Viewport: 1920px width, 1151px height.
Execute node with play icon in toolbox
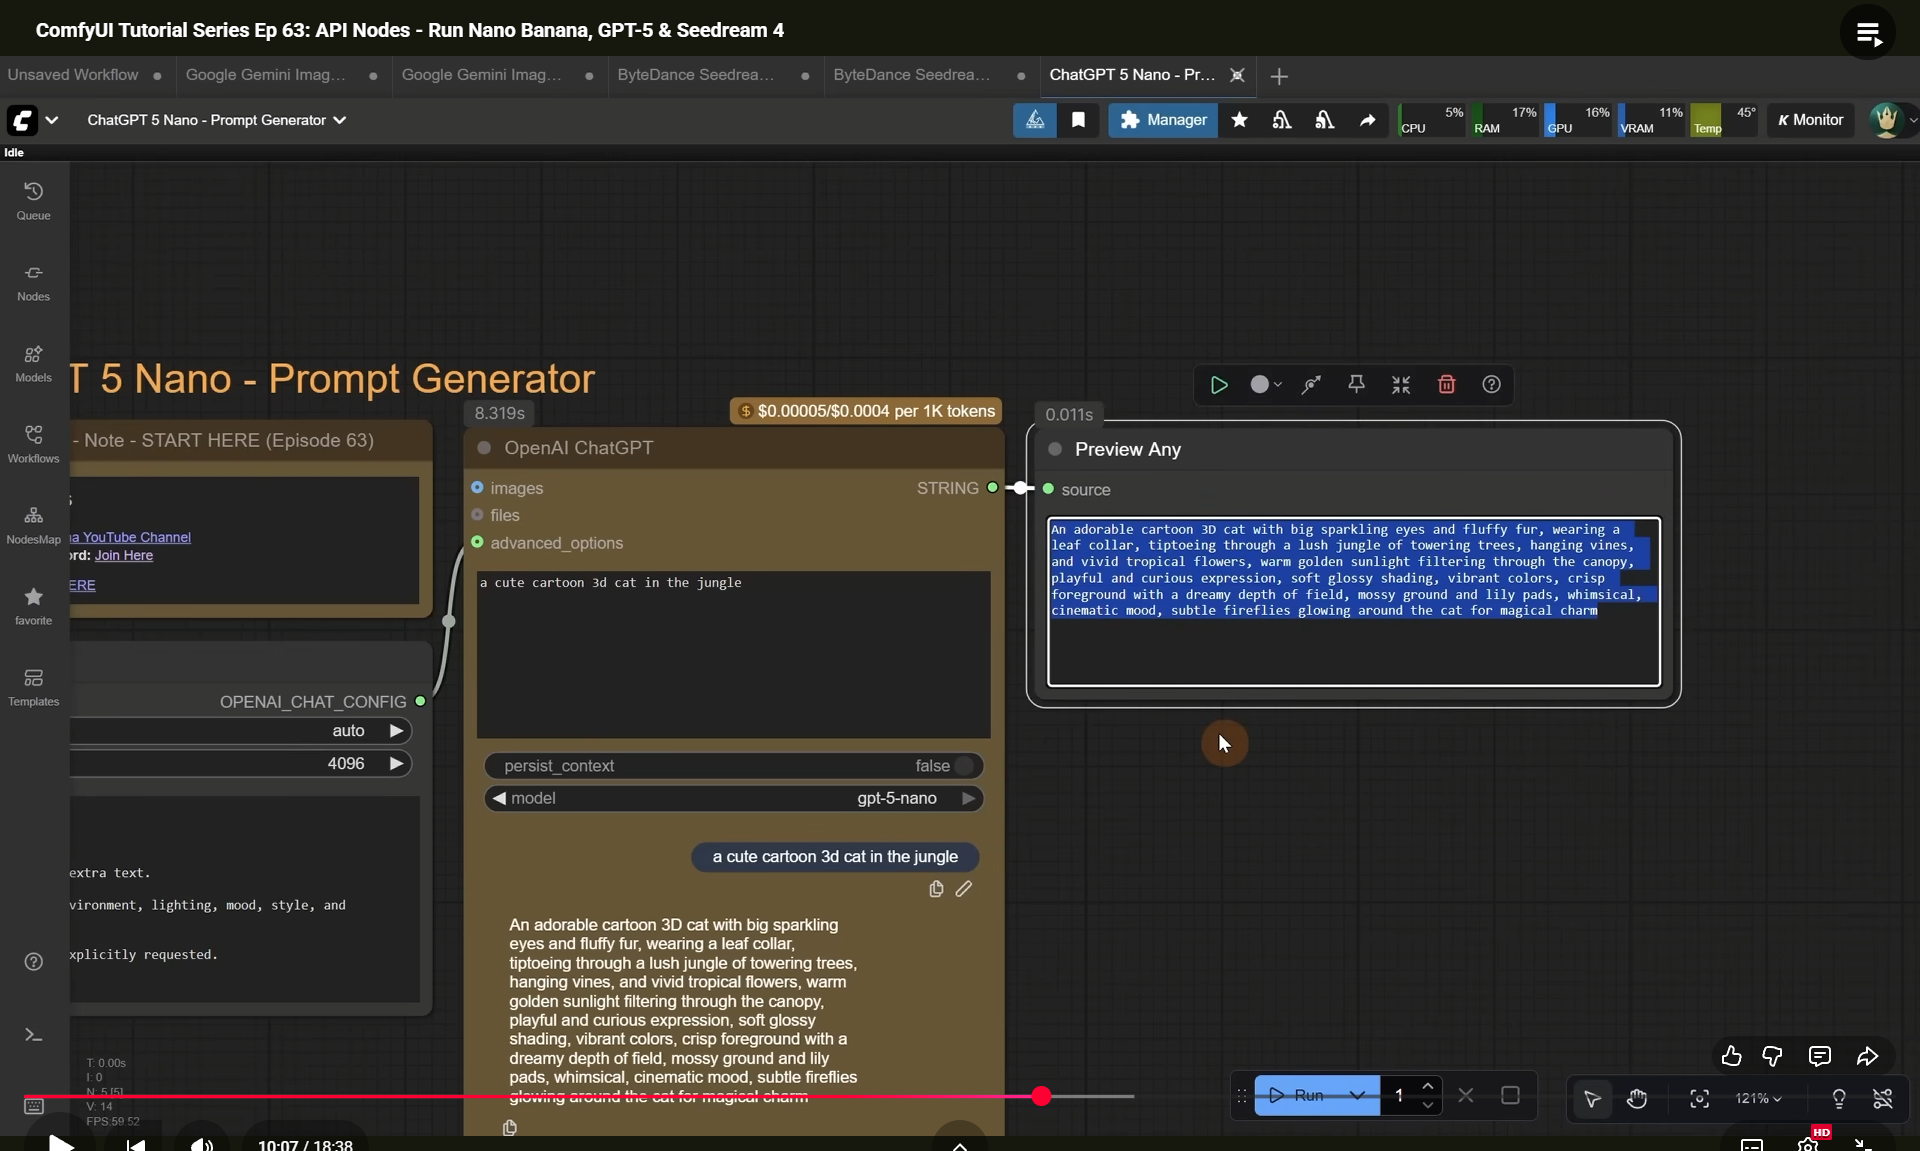[1218, 385]
